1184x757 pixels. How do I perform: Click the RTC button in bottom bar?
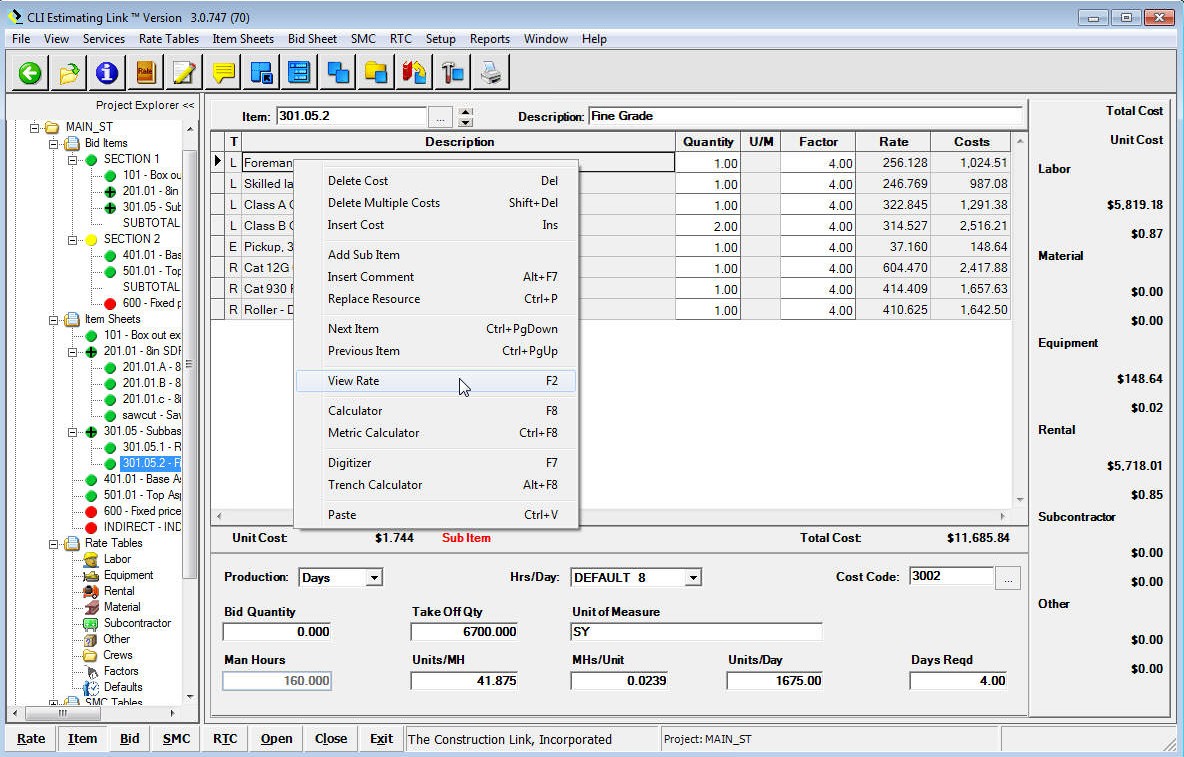click(x=225, y=739)
